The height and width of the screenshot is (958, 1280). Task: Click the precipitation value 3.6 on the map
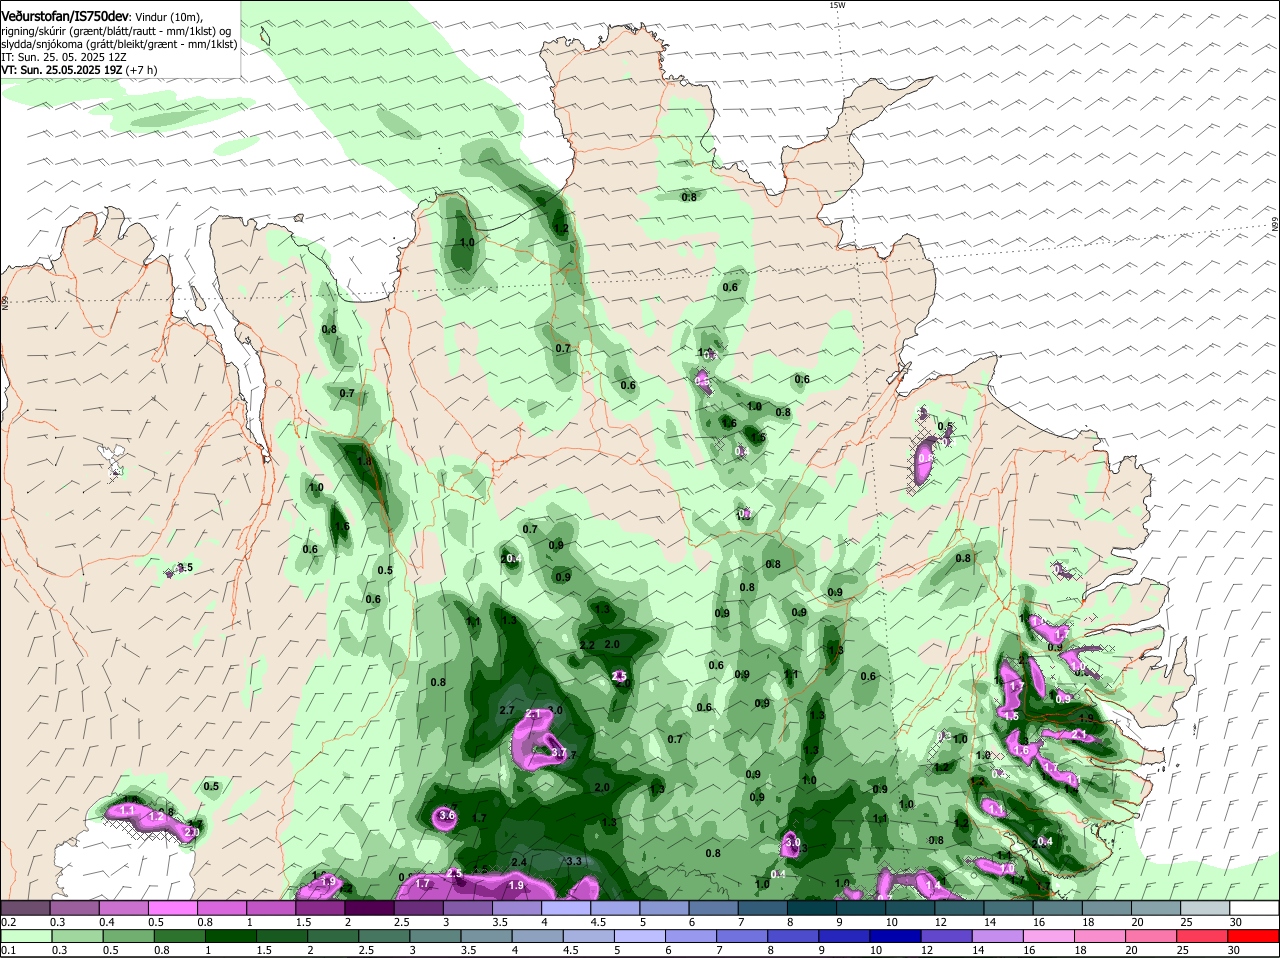(x=447, y=816)
